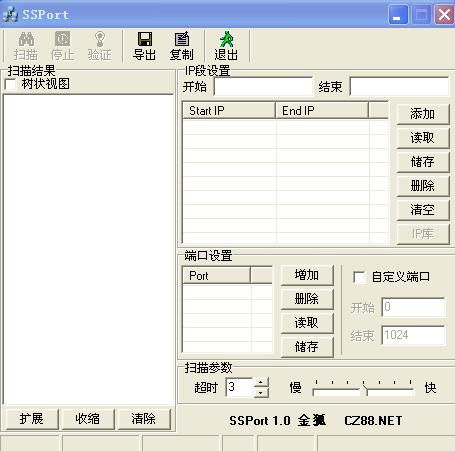Image resolution: width=455 pixels, height=451 pixels.
Task: Click the 扫描 binoculars scan icon
Action: pyautogui.click(x=26, y=39)
